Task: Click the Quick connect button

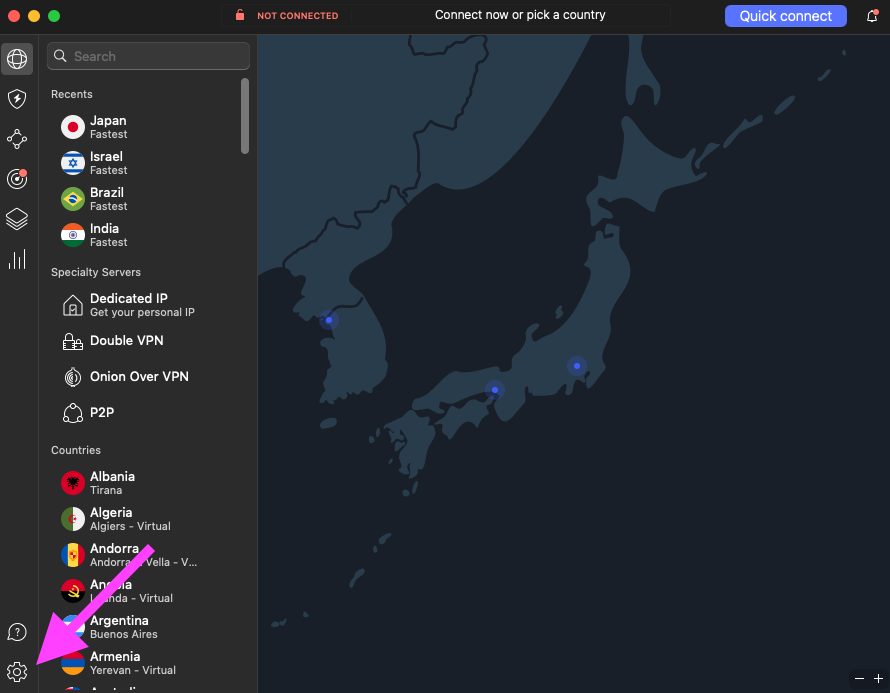Action: 786,16
